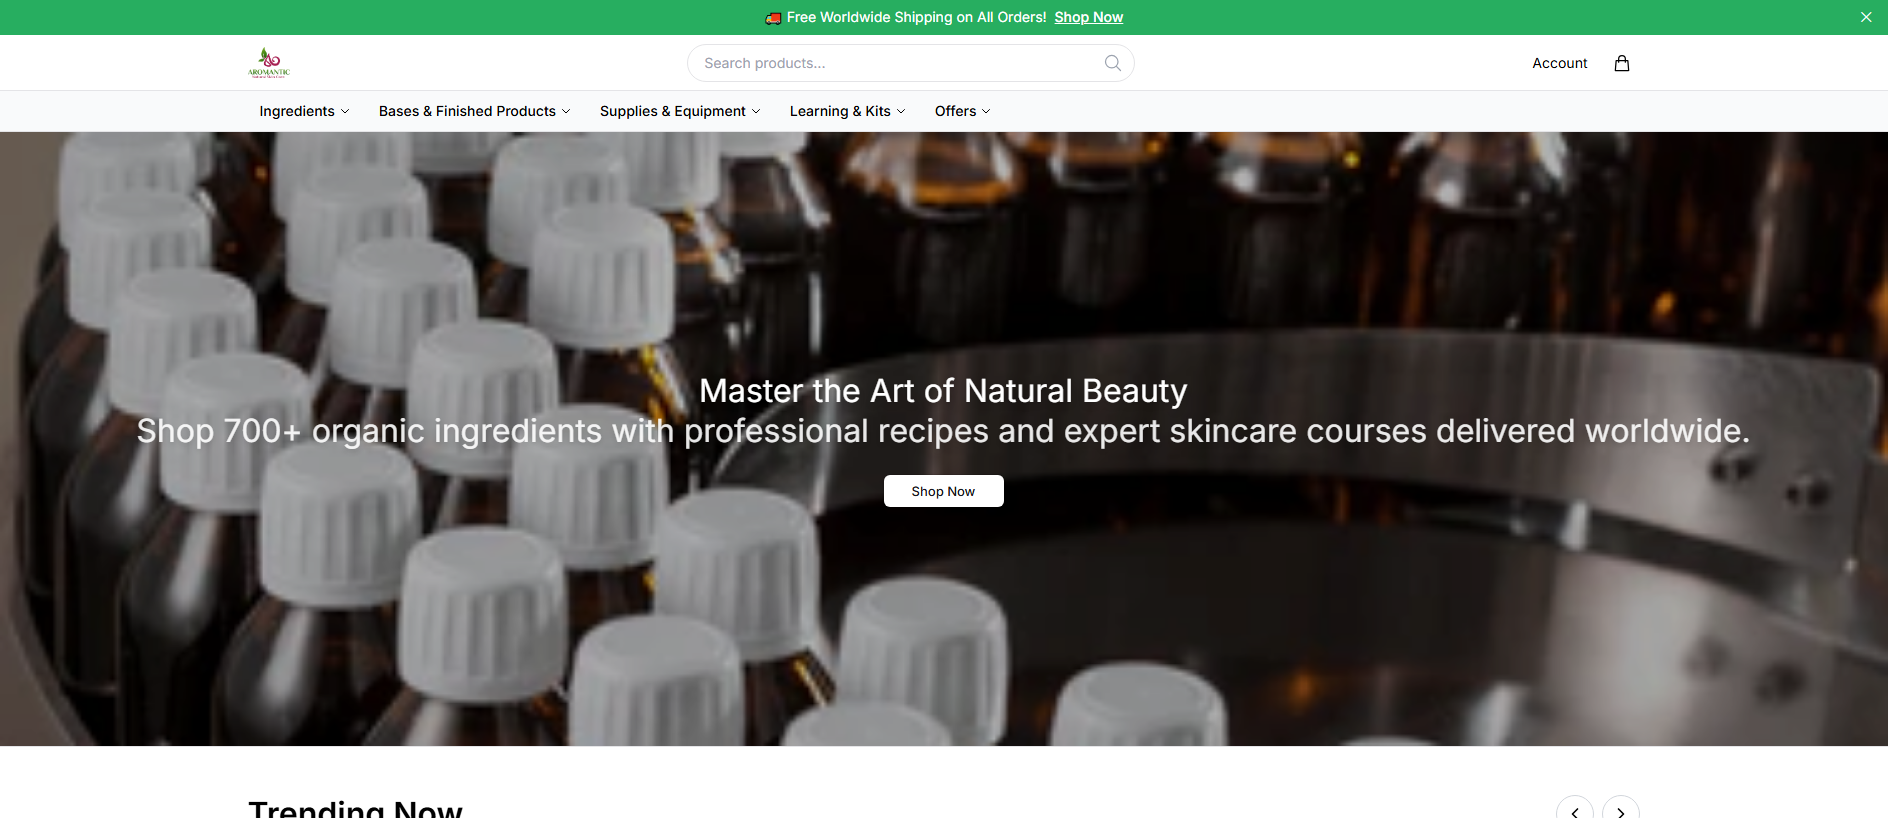Expand Bases & Finished Products menu
The width and height of the screenshot is (1888, 818).
474,111
